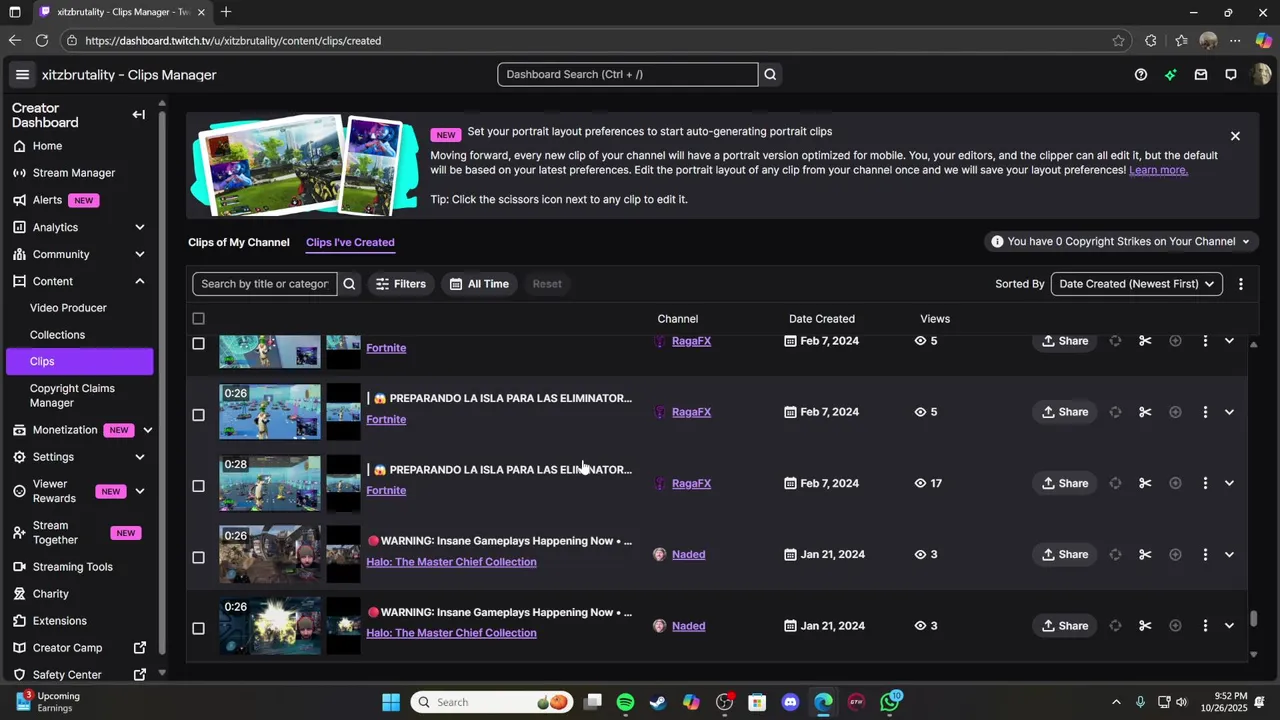This screenshot has width=1280, height=720.
Task: Open the 0:28 Fortnite clip thumbnail
Action: click(x=270, y=483)
